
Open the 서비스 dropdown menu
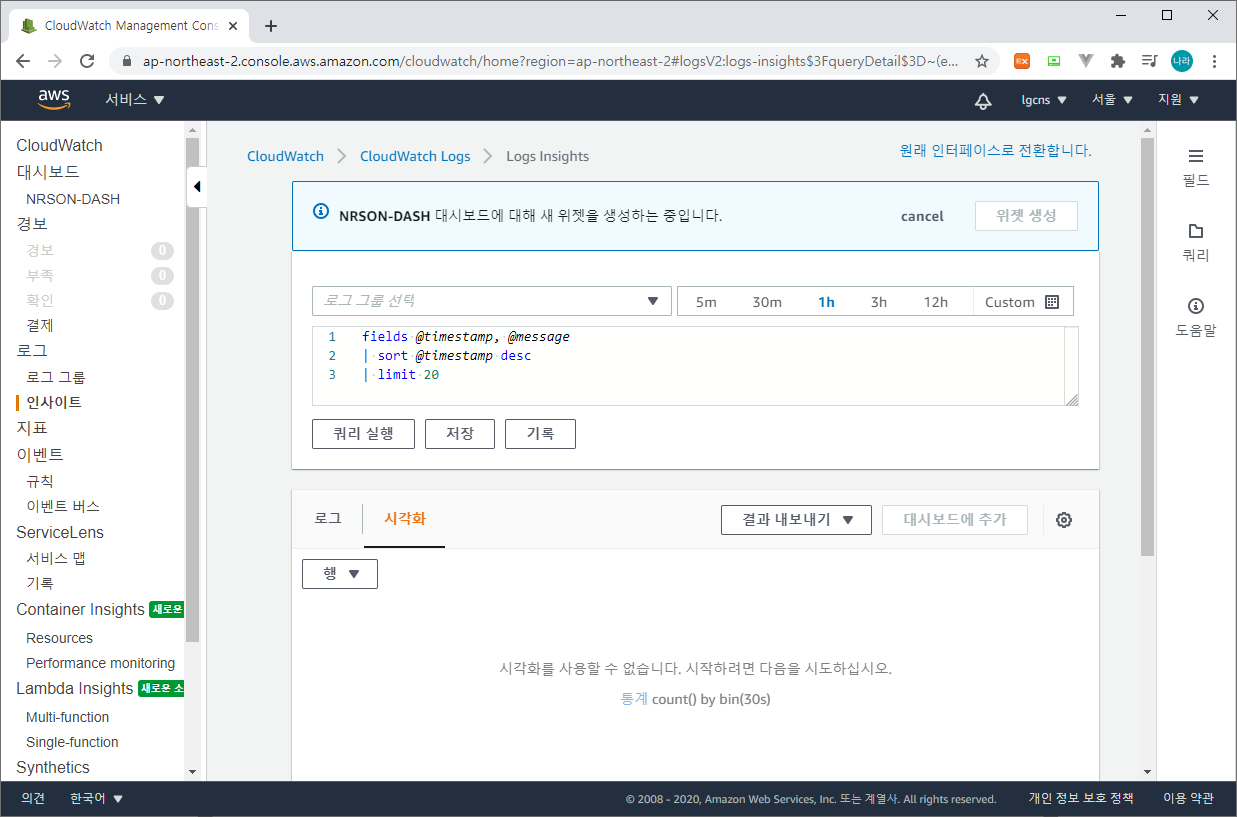pyautogui.click(x=135, y=100)
